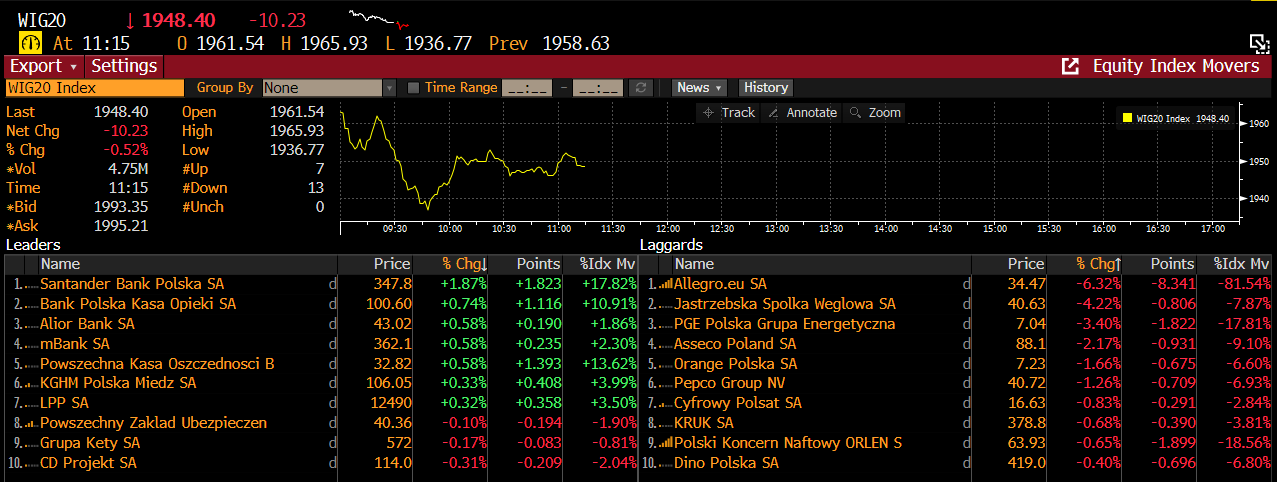1277x482 pixels.
Task: Click the Track crosshair icon on chart
Action: pos(709,113)
